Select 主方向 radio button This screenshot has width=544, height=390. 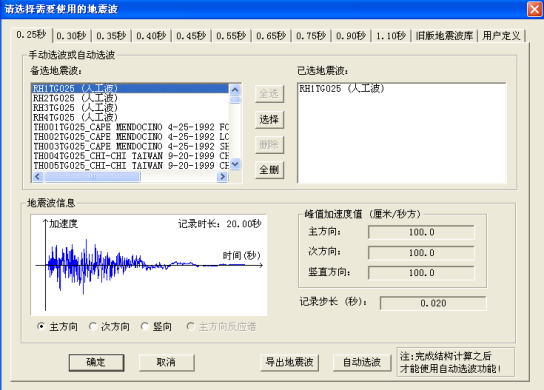(58, 327)
